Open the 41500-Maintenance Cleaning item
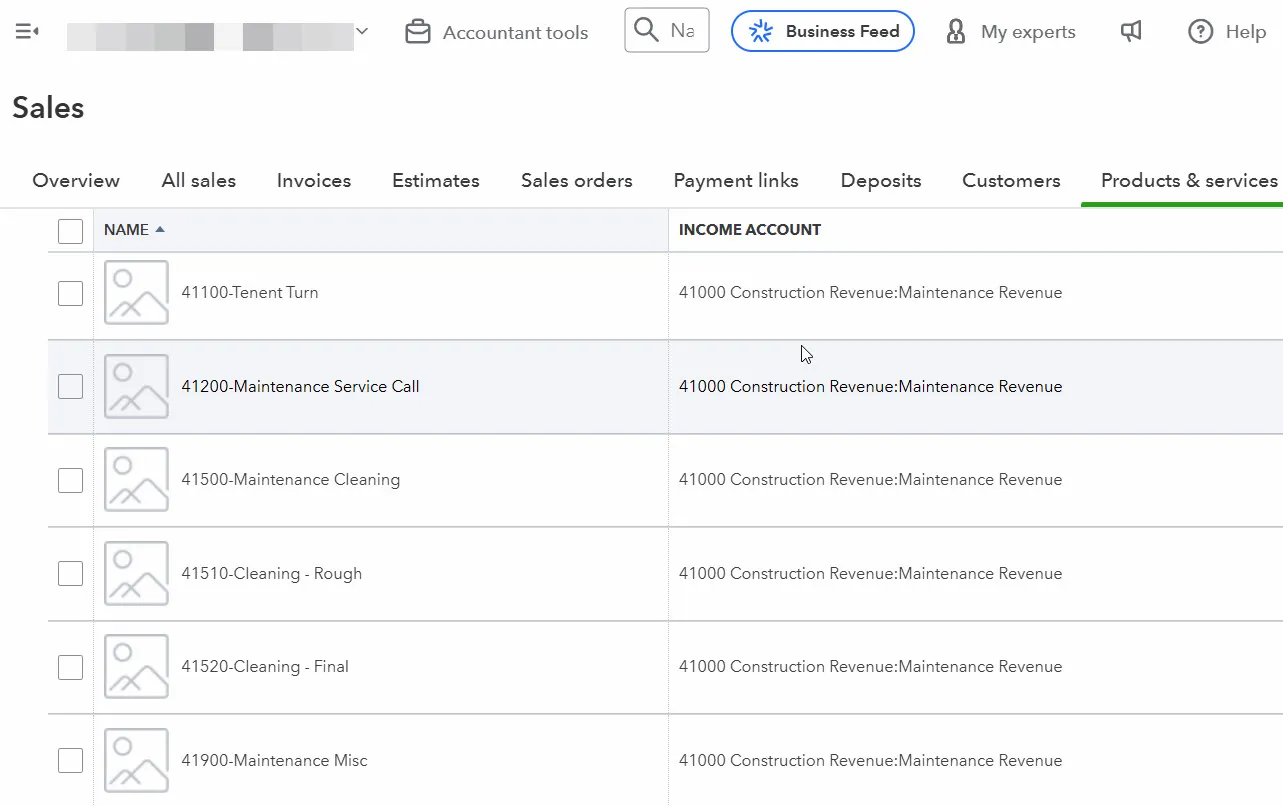 click(x=290, y=480)
